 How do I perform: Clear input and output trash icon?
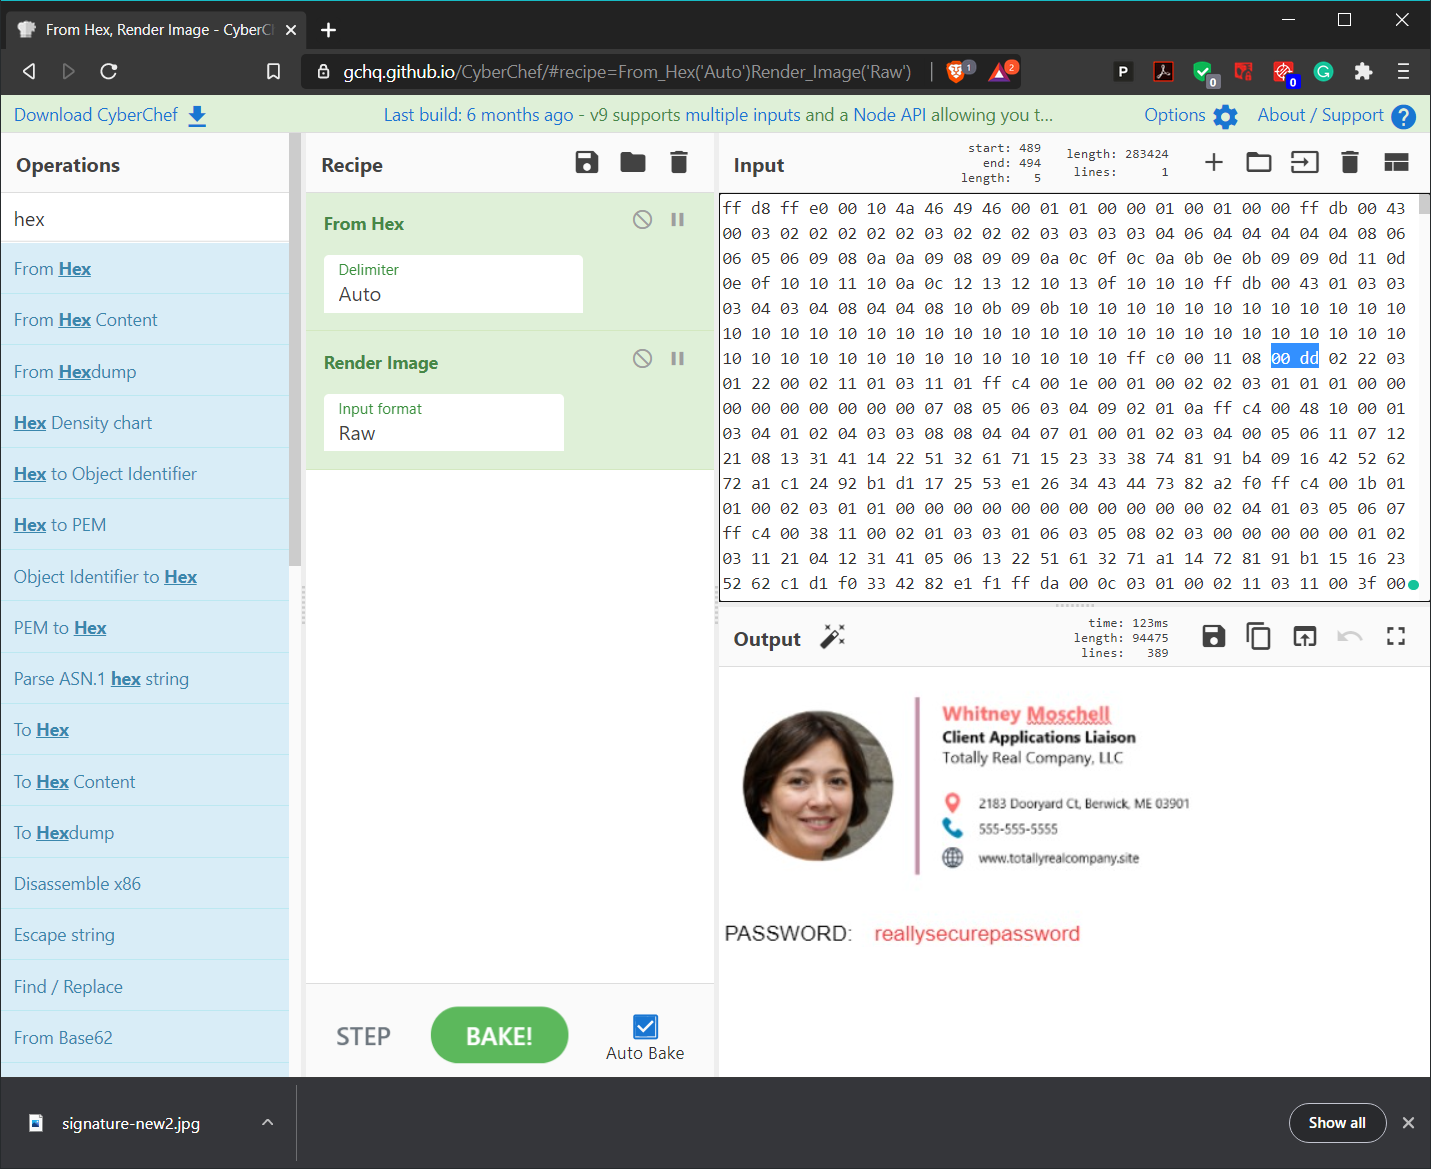point(1350,162)
